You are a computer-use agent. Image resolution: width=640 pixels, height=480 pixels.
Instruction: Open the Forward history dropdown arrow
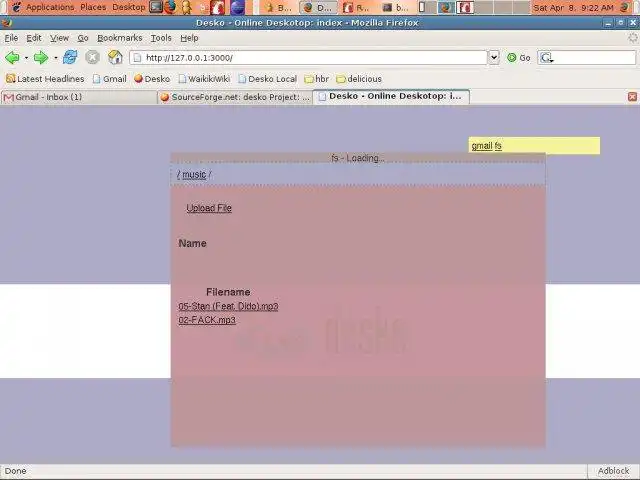click(56, 58)
